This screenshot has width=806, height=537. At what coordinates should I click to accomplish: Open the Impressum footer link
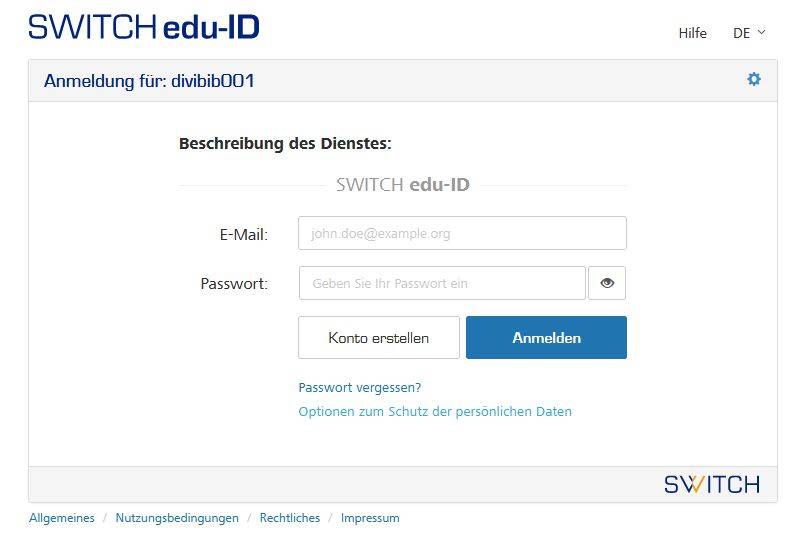click(x=370, y=518)
